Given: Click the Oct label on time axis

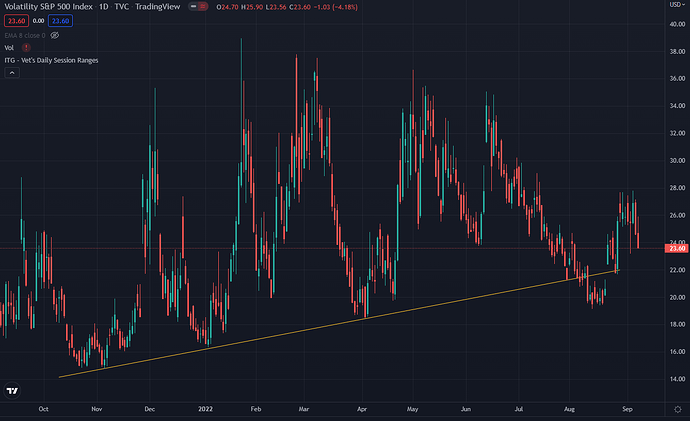Looking at the screenshot, I should [44, 409].
